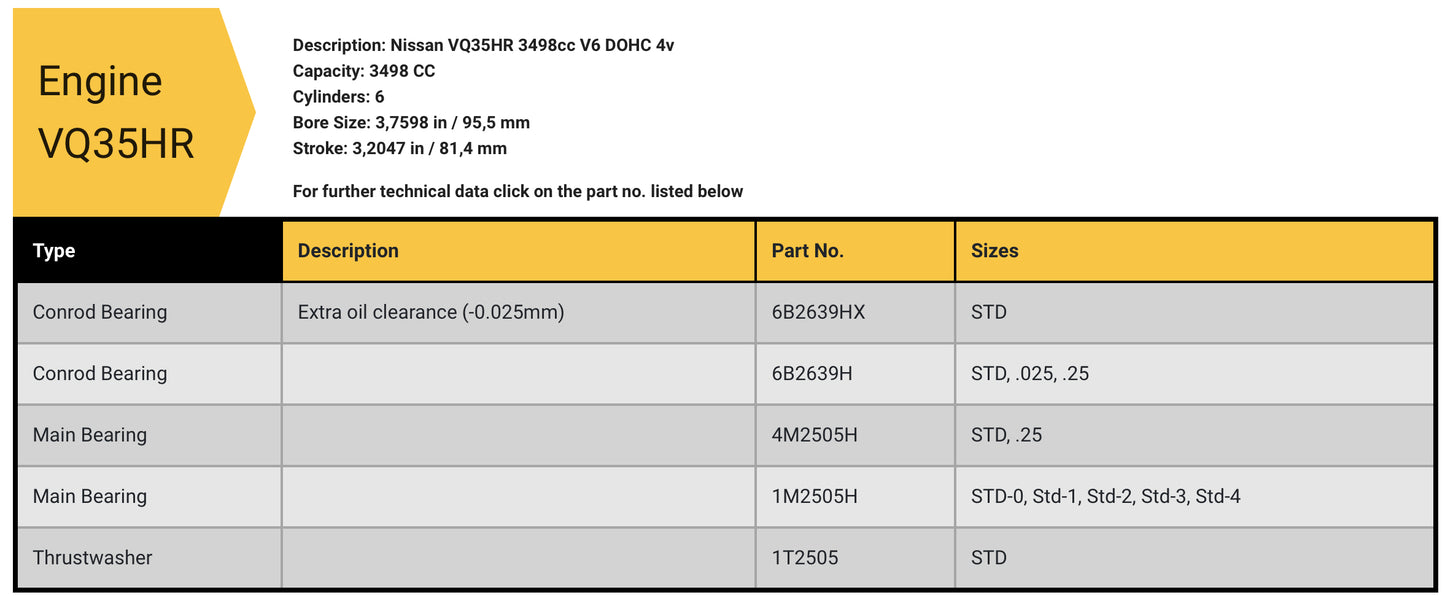Click part number 4M2505H

(x=814, y=435)
